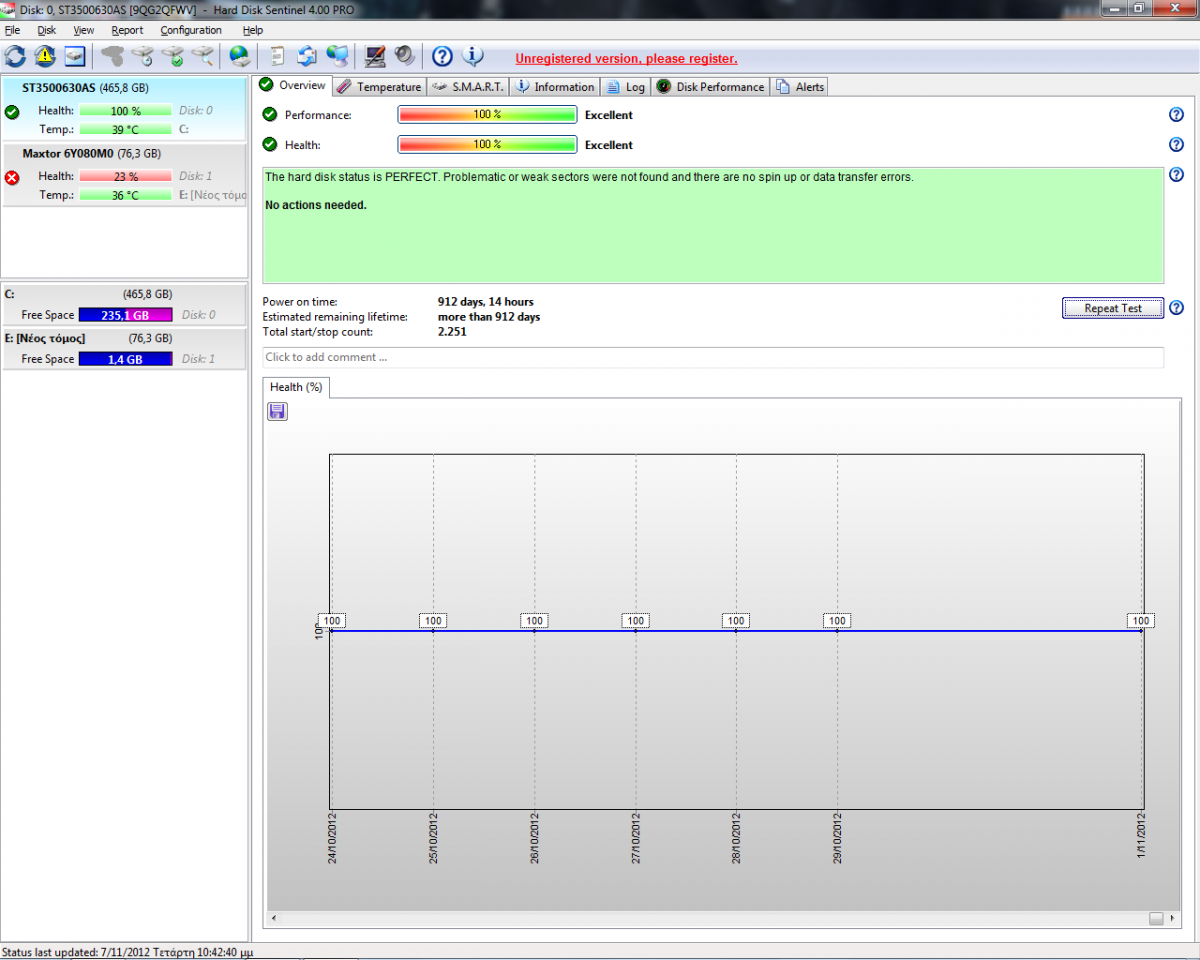Select the Health (%) chart tab
This screenshot has width=1200, height=960.
[x=296, y=387]
